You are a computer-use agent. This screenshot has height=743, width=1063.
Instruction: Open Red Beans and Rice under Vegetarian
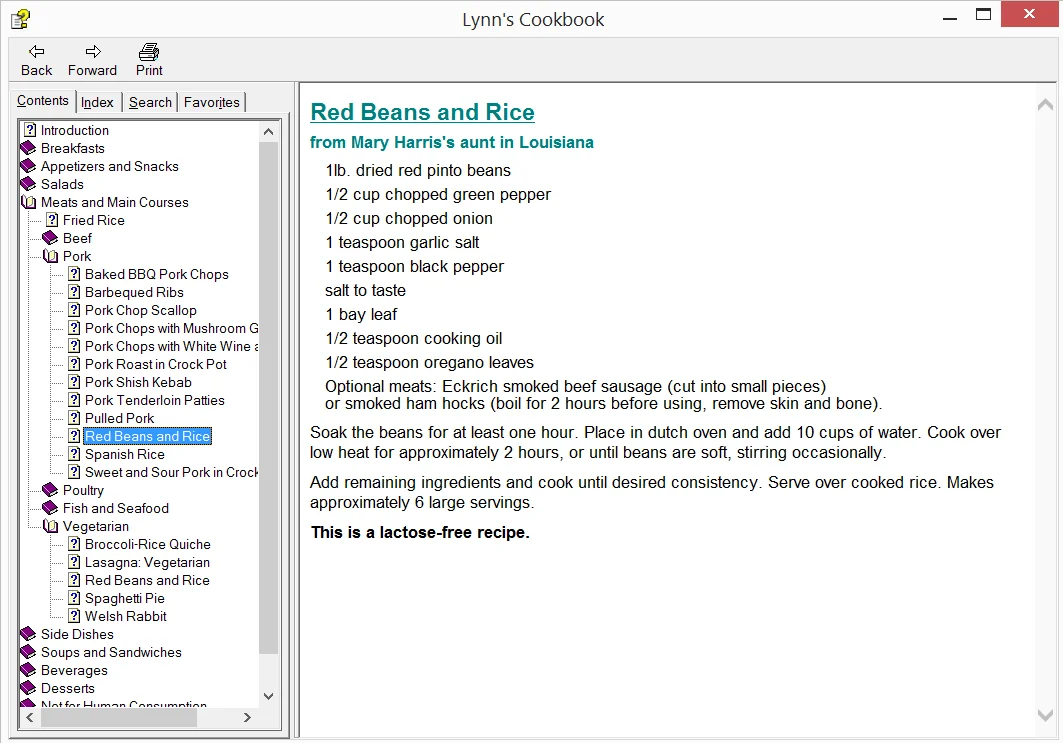coord(147,580)
